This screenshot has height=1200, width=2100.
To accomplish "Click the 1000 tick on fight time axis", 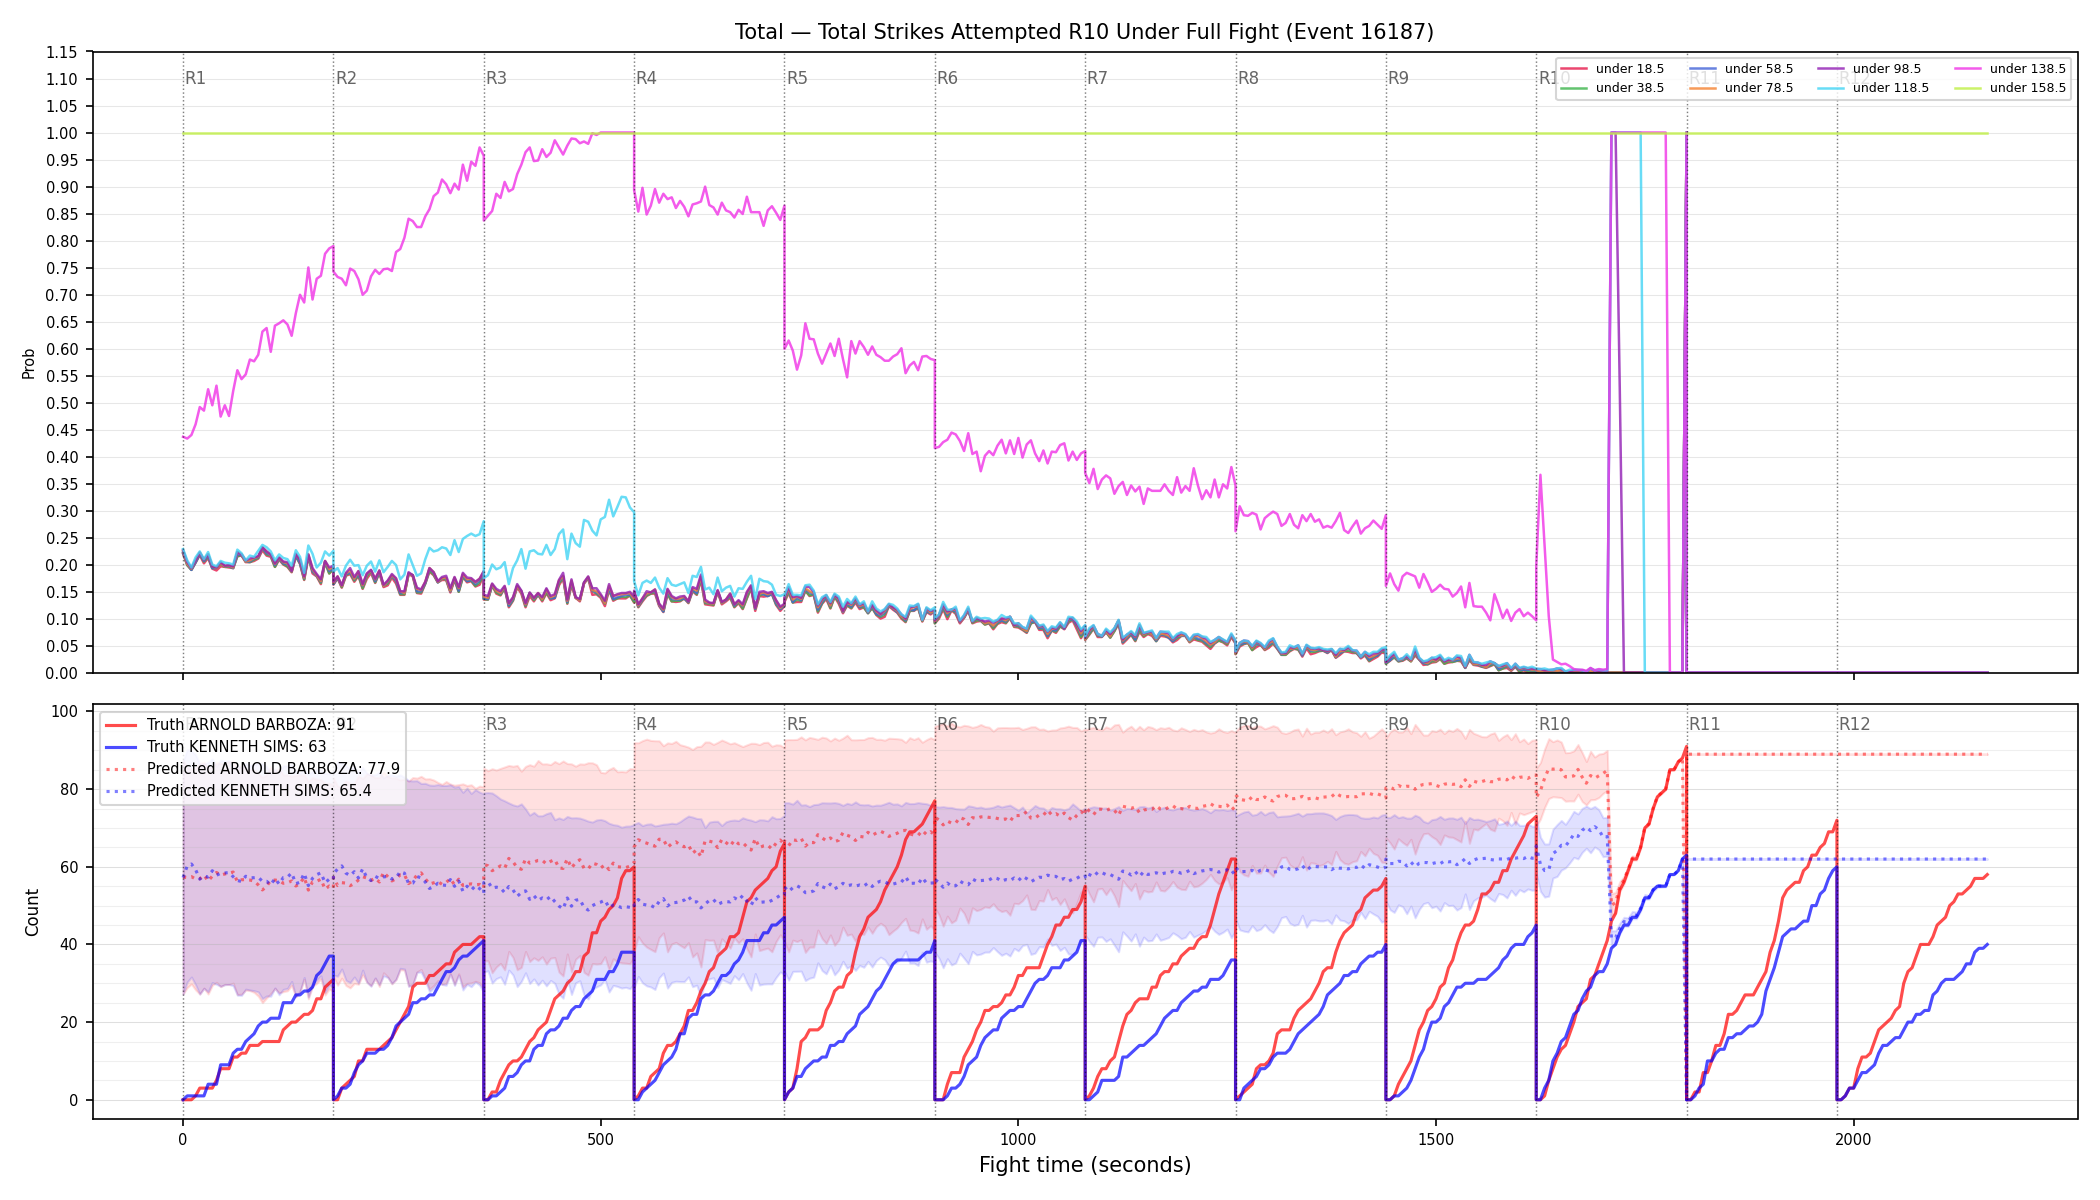I will click(x=1018, y=1139).
